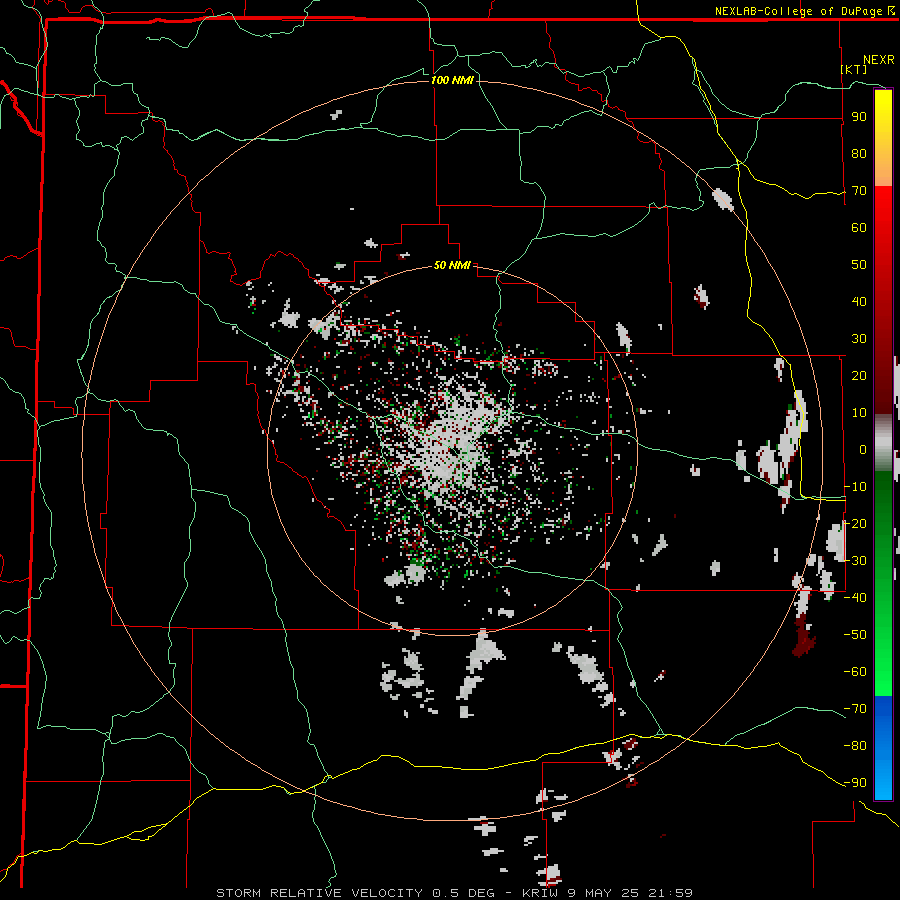Viewport: 900px width, 900px height.
Task: Click the positive 60 scale value
Action: point(859,227)
